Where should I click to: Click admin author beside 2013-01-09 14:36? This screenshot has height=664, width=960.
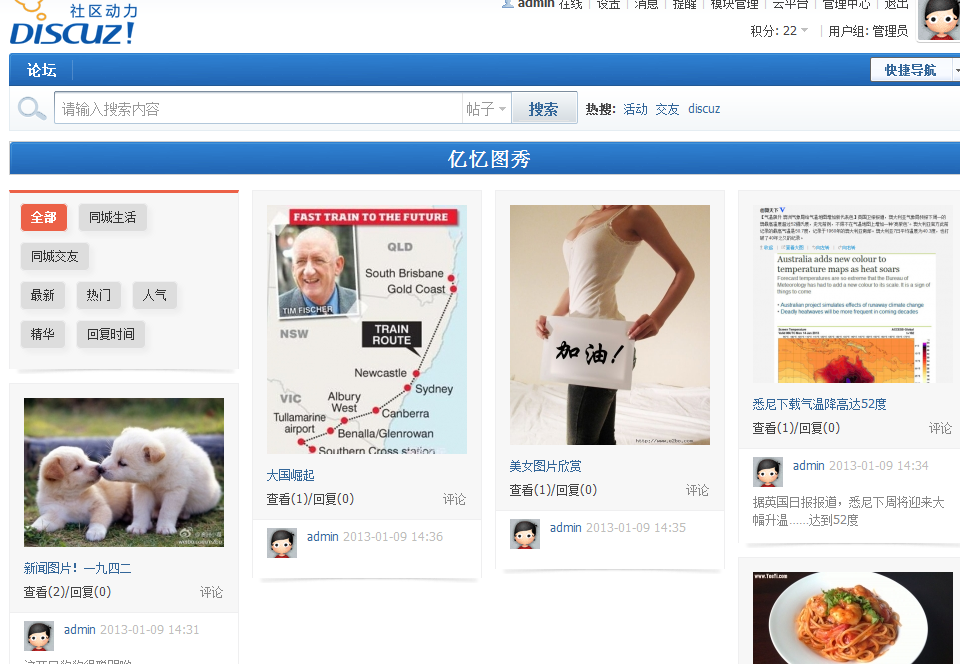[323, 537]
